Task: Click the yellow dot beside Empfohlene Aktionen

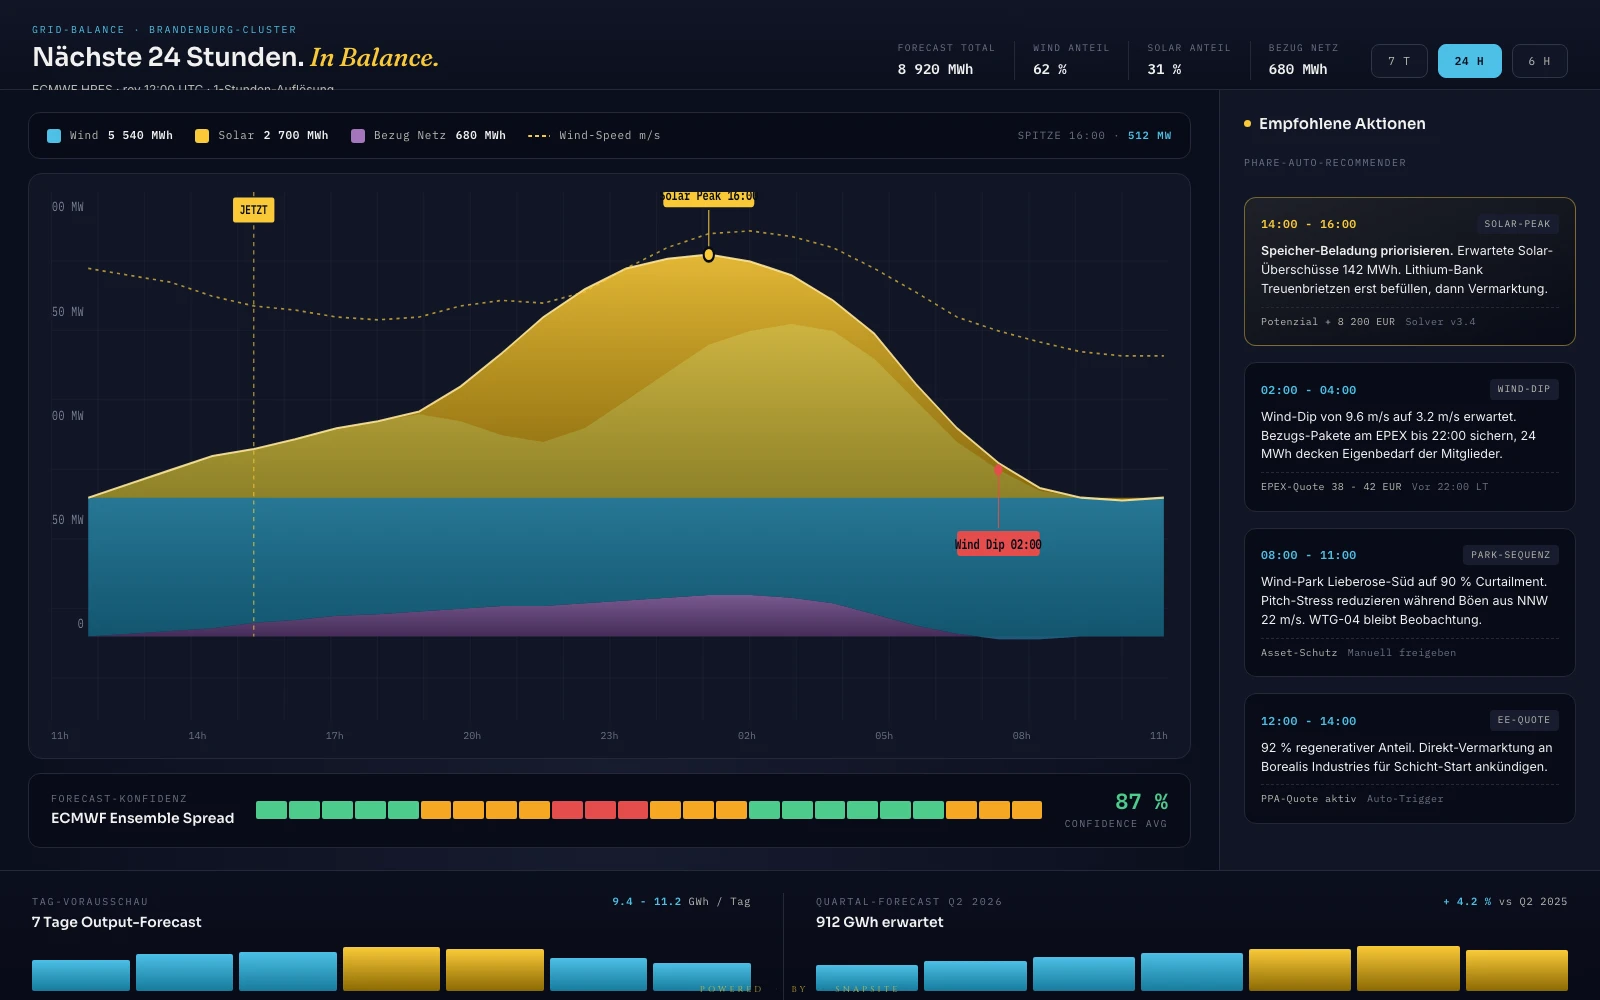Action: coord(1247,124)
